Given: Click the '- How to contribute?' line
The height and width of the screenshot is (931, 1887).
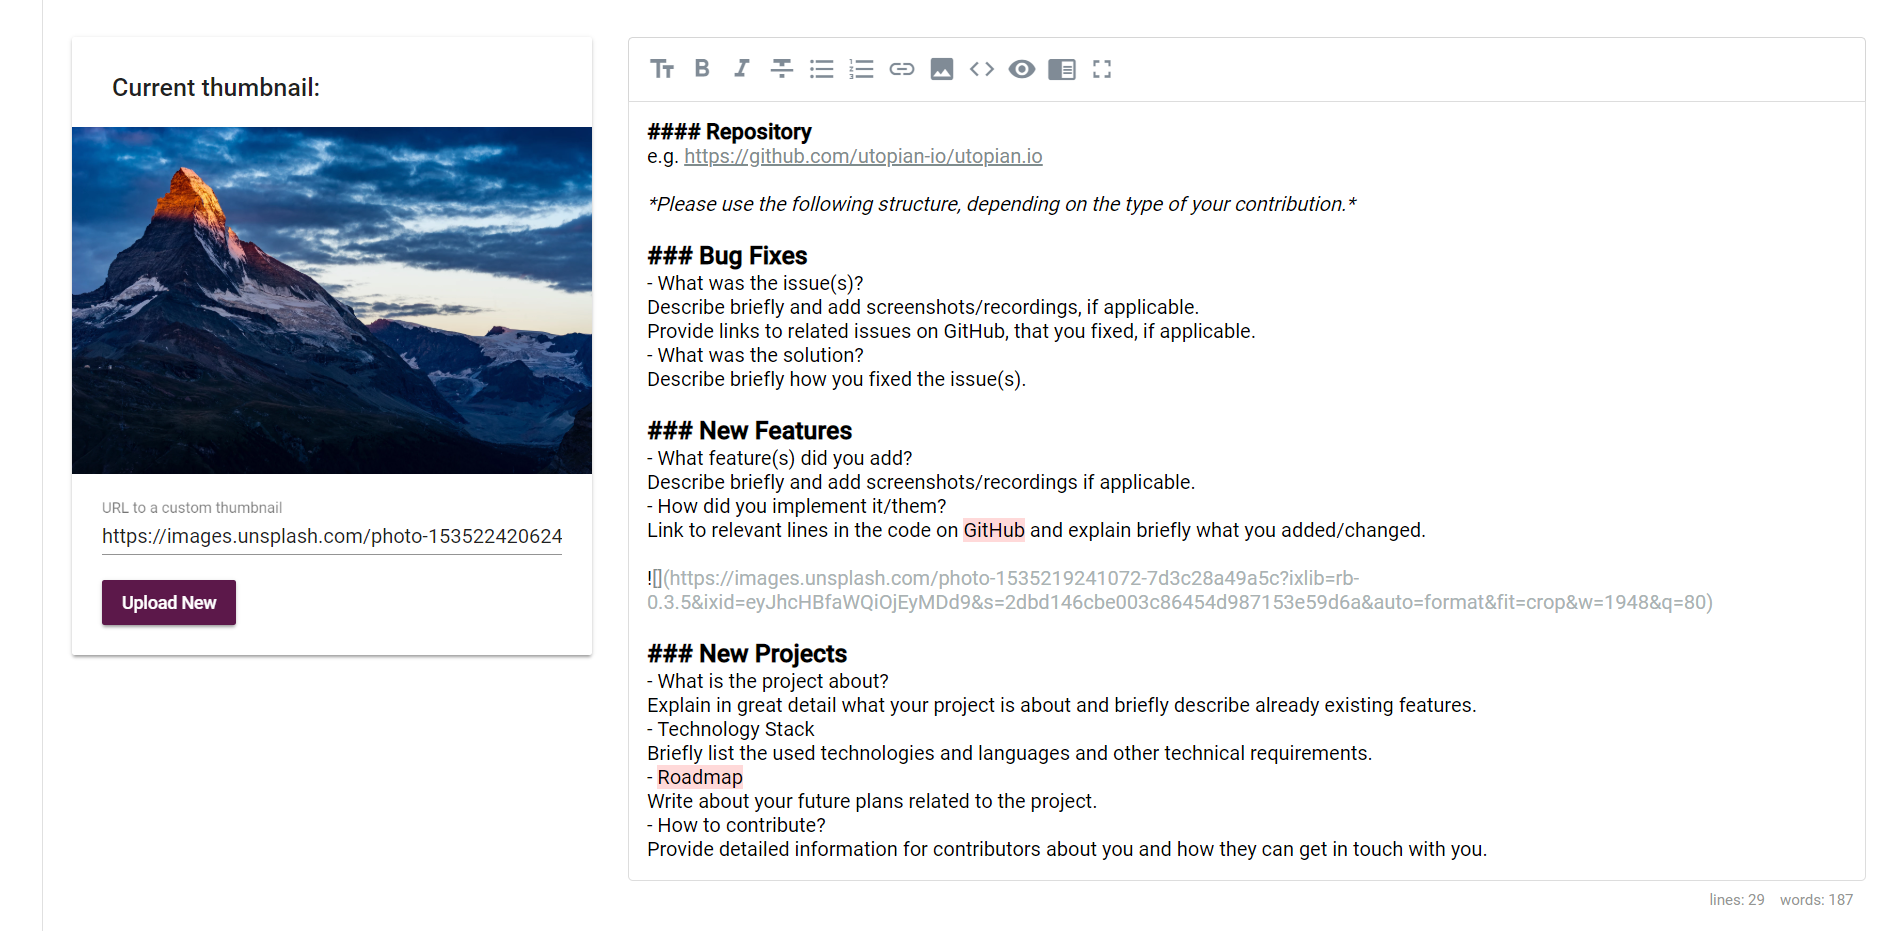Looking at the screenshot, I should coord(736,825).
